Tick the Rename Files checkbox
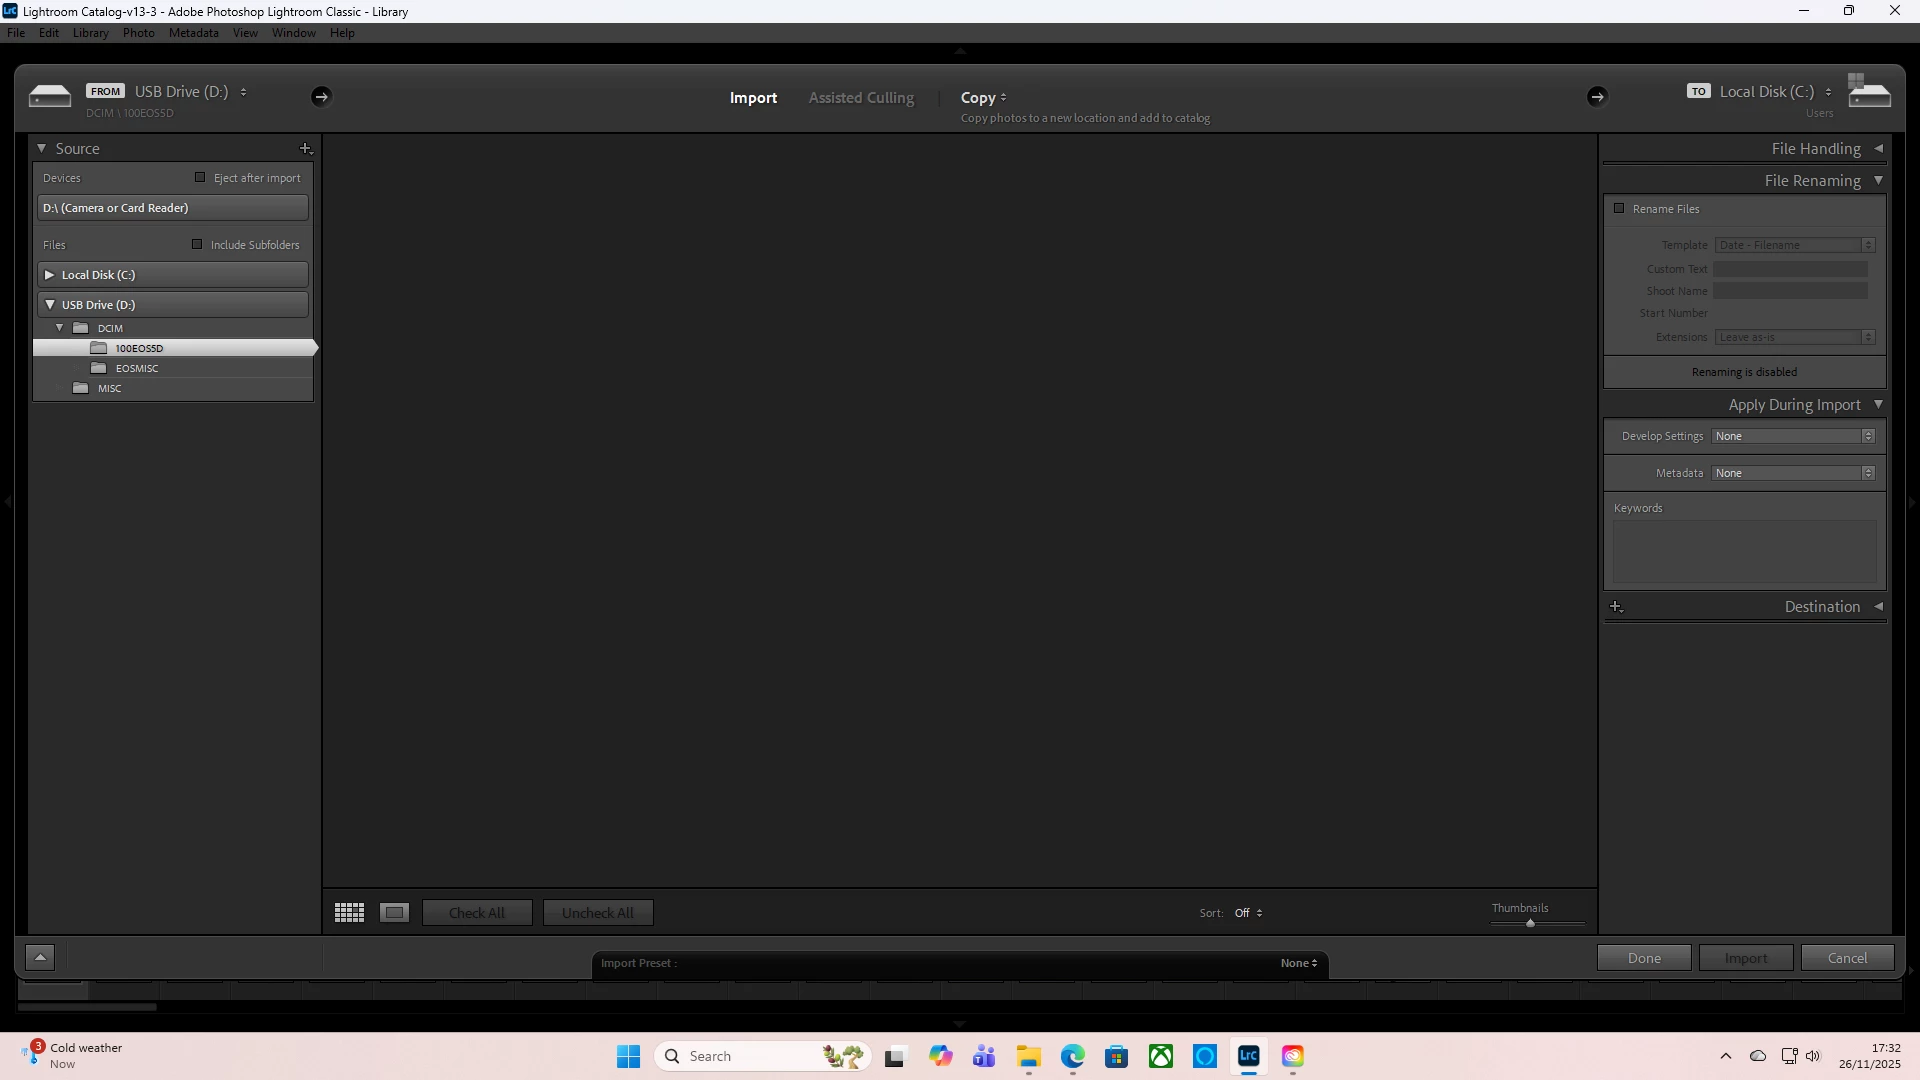This screenshot has height=1080, width=1920. click(1619, 208)
